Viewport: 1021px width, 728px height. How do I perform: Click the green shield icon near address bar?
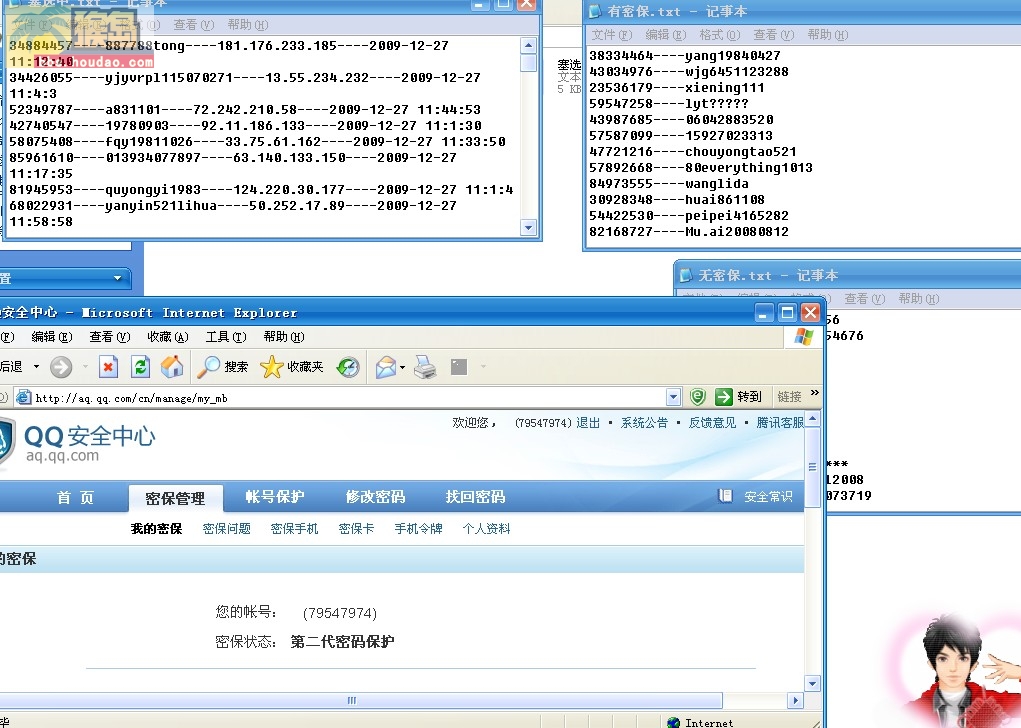[697, 396]
